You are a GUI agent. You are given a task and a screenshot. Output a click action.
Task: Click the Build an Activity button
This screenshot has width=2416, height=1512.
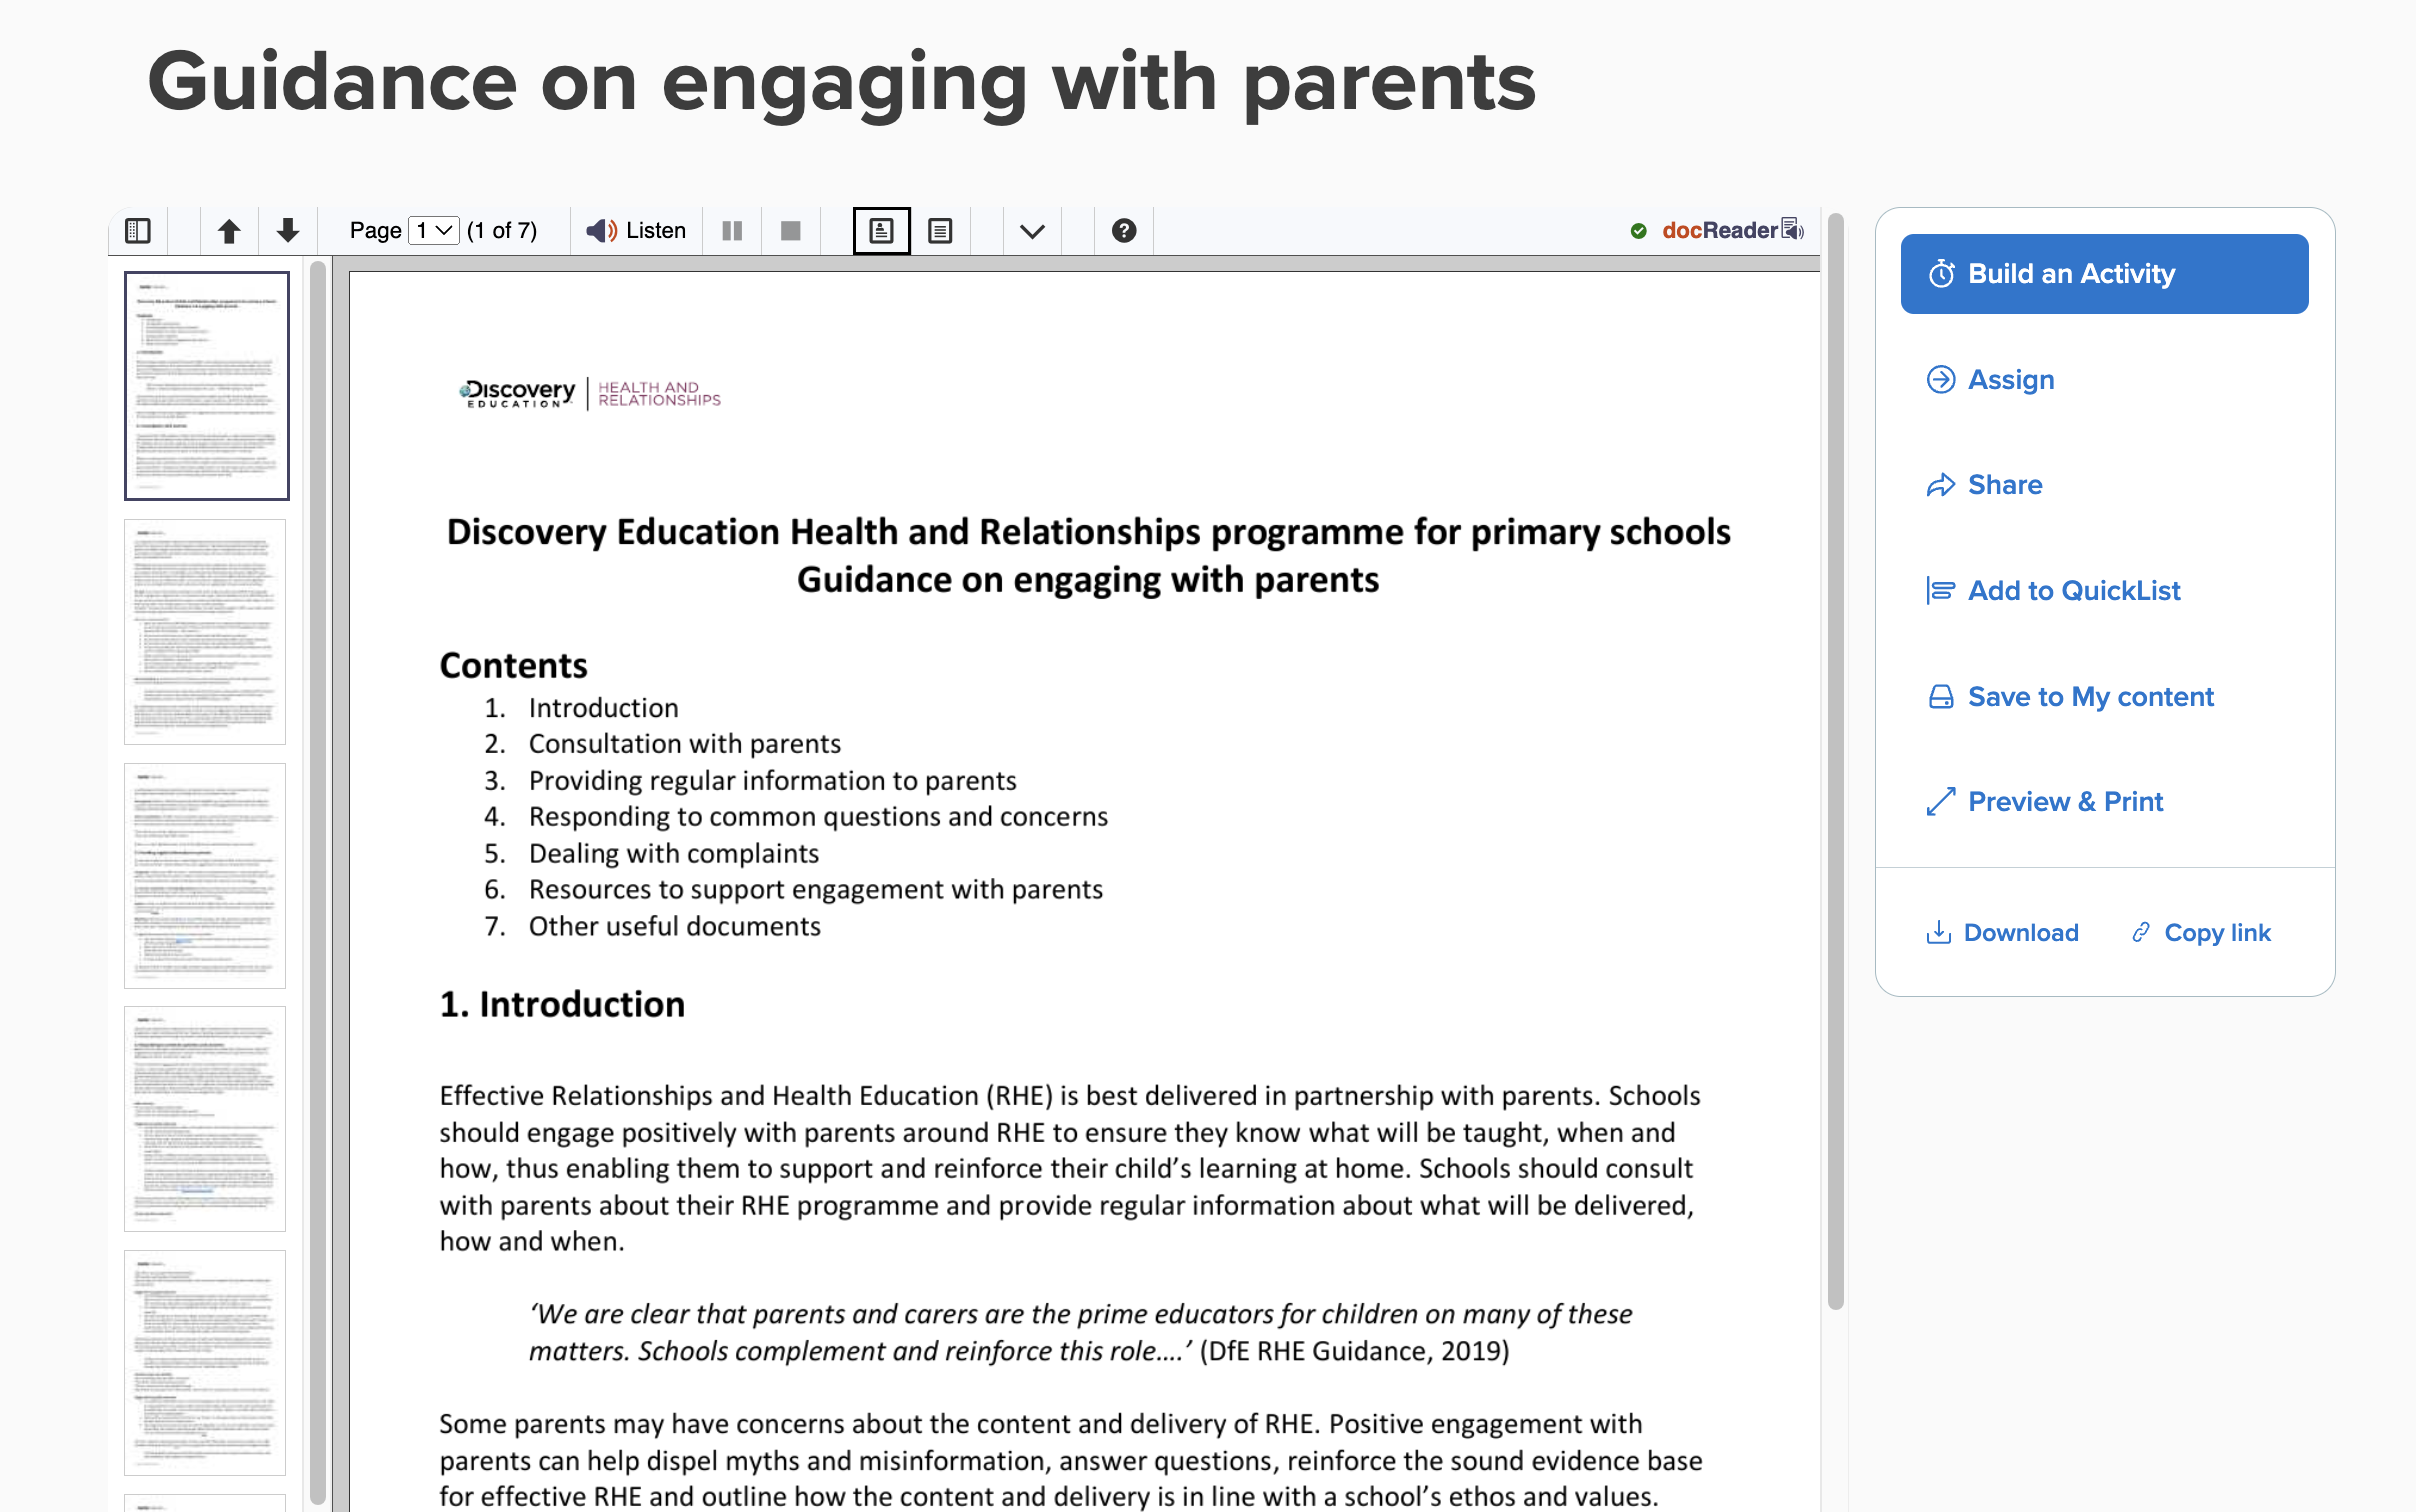2104,274
